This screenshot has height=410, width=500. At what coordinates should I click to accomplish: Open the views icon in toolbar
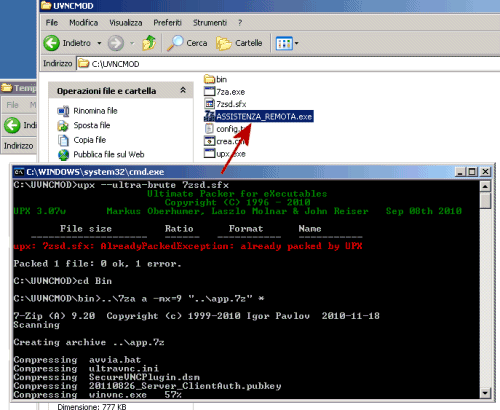[x=284, y=43]
